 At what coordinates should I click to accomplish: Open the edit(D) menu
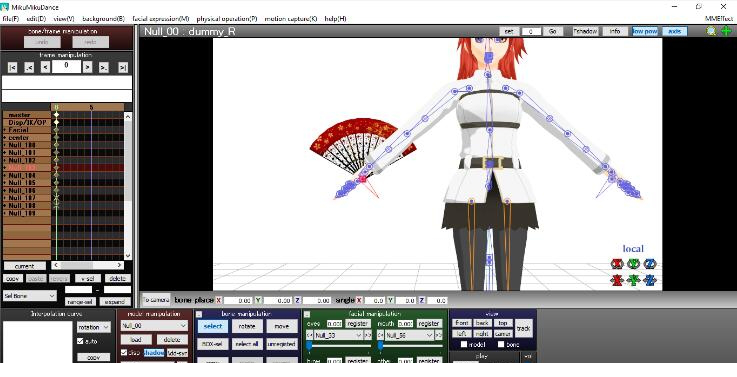[x=36, y=19]
